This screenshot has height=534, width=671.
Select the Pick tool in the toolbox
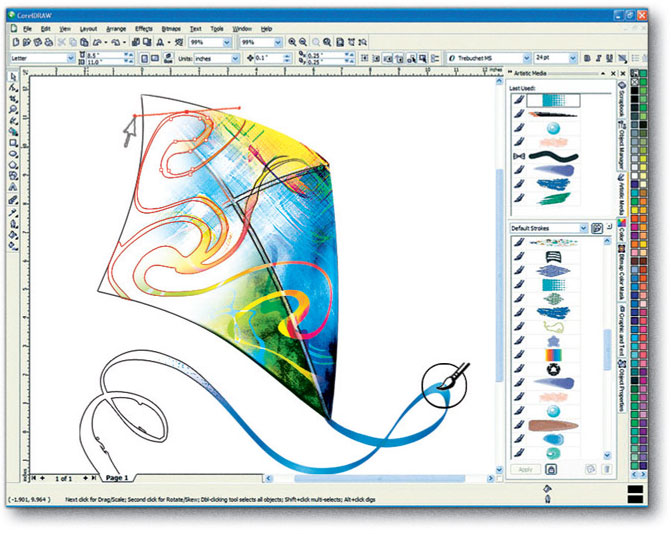[x=13, y=77]
